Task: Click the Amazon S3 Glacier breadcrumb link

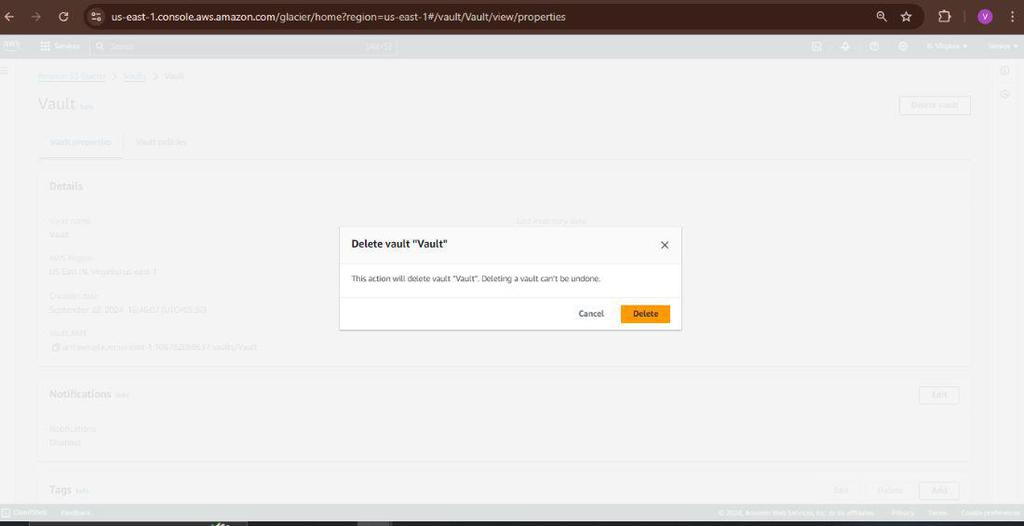Action: 72,76
